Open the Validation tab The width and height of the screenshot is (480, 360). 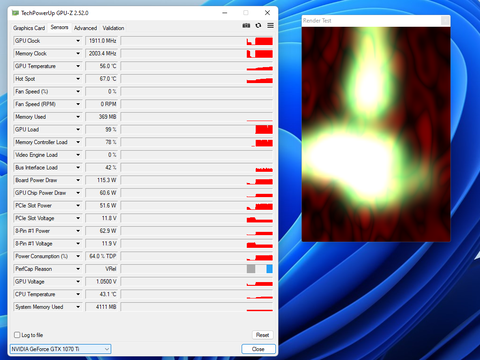click(113, 28)
